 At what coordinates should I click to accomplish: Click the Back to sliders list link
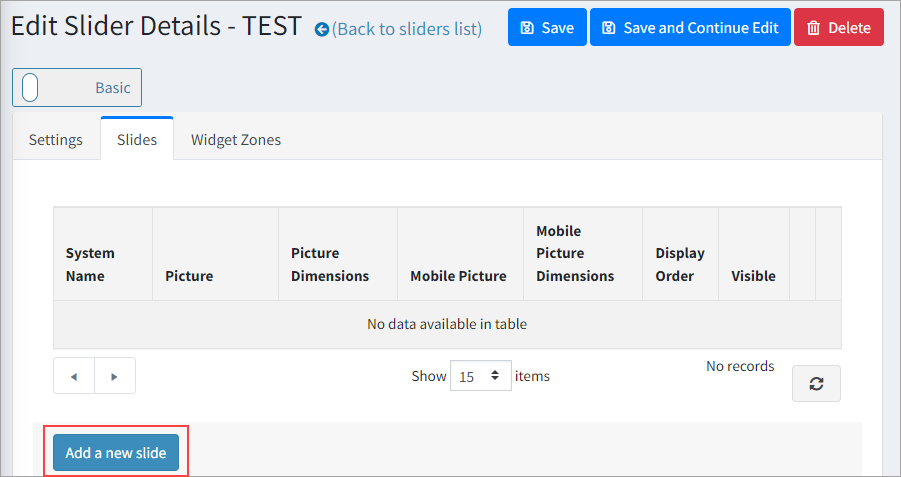coord(398,29)
